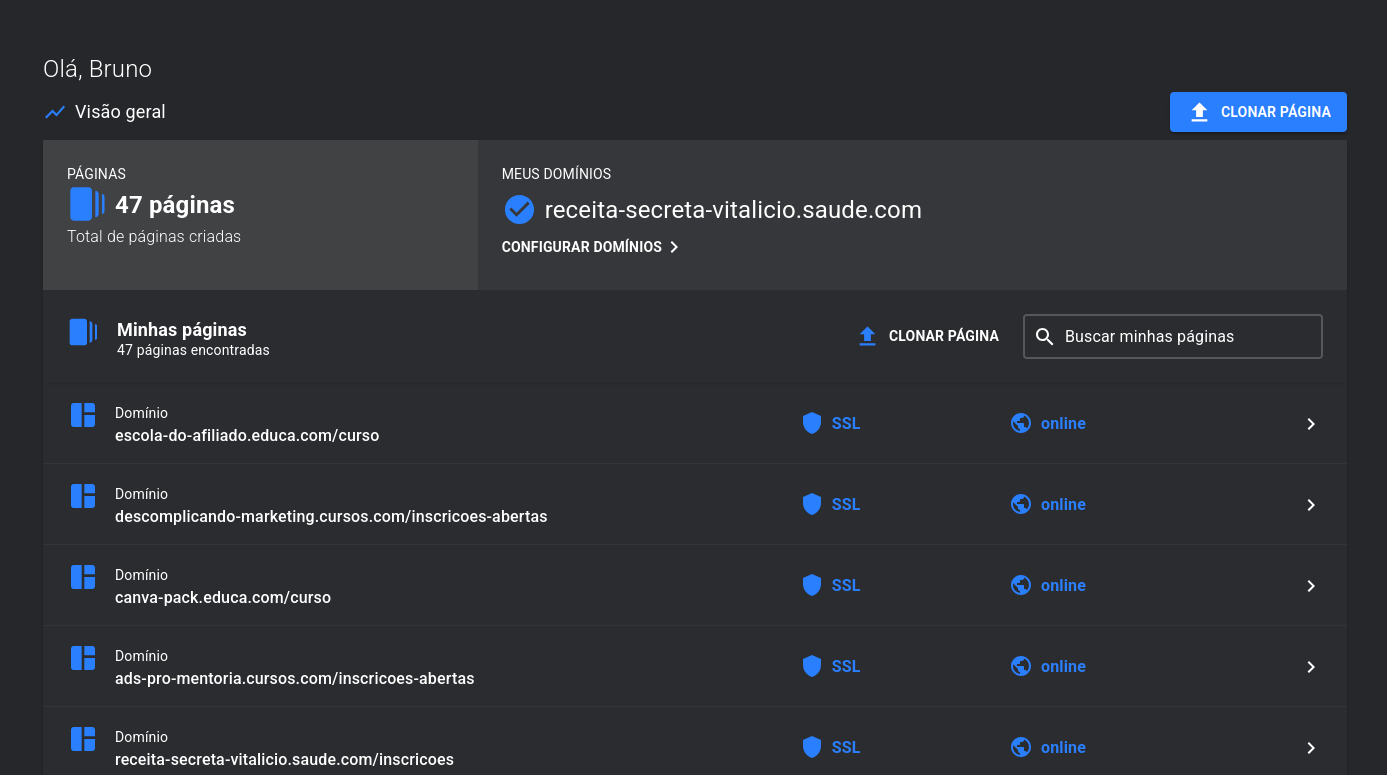Click the layout icon for escola-do-afiliado.educa.com/curso
The width and height of the screenshot is (1387, 775).
[83, 415]
